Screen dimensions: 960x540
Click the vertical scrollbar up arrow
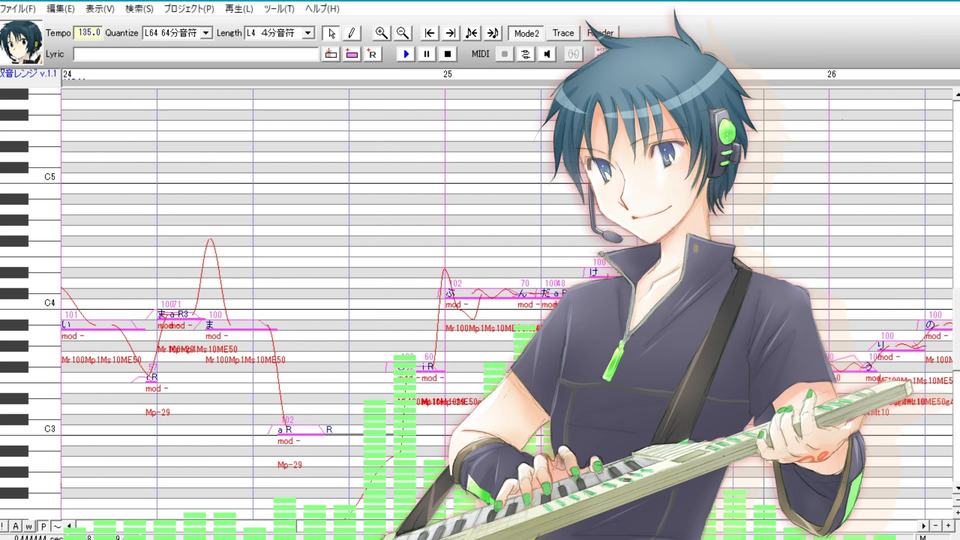pyautogui.click(x=956, y=95)
